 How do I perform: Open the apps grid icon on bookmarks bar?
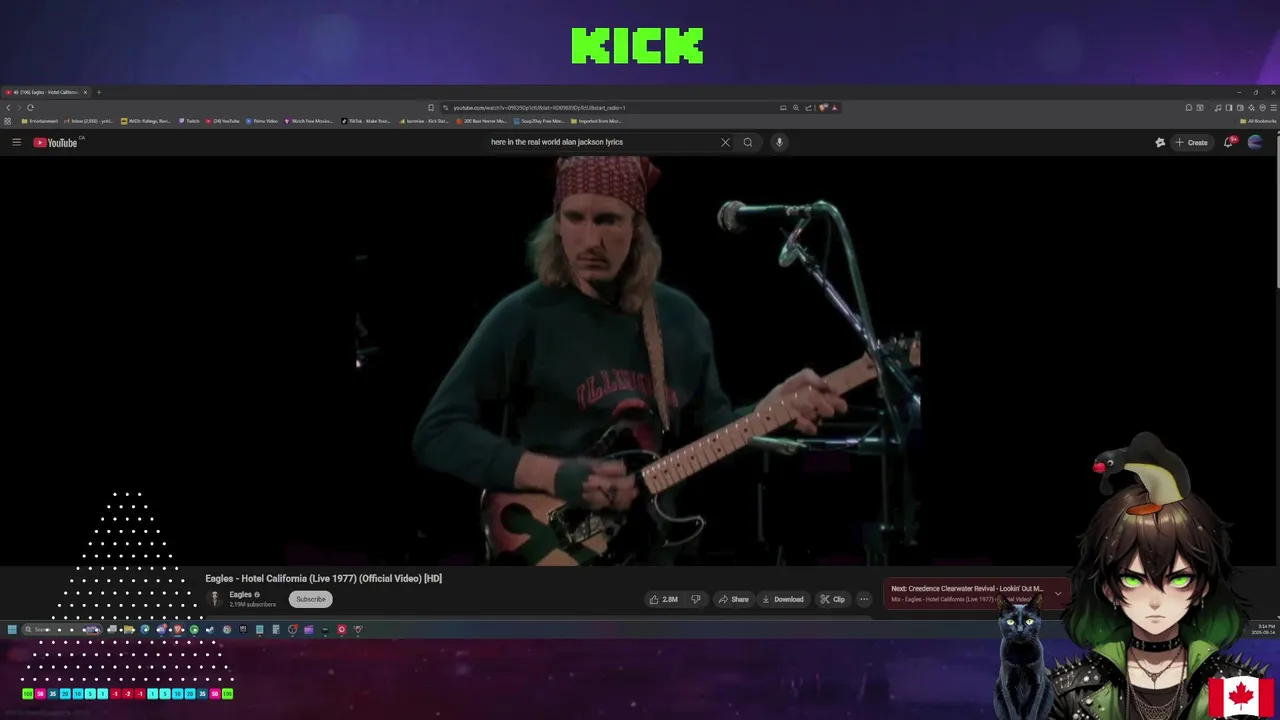(8, 121)
